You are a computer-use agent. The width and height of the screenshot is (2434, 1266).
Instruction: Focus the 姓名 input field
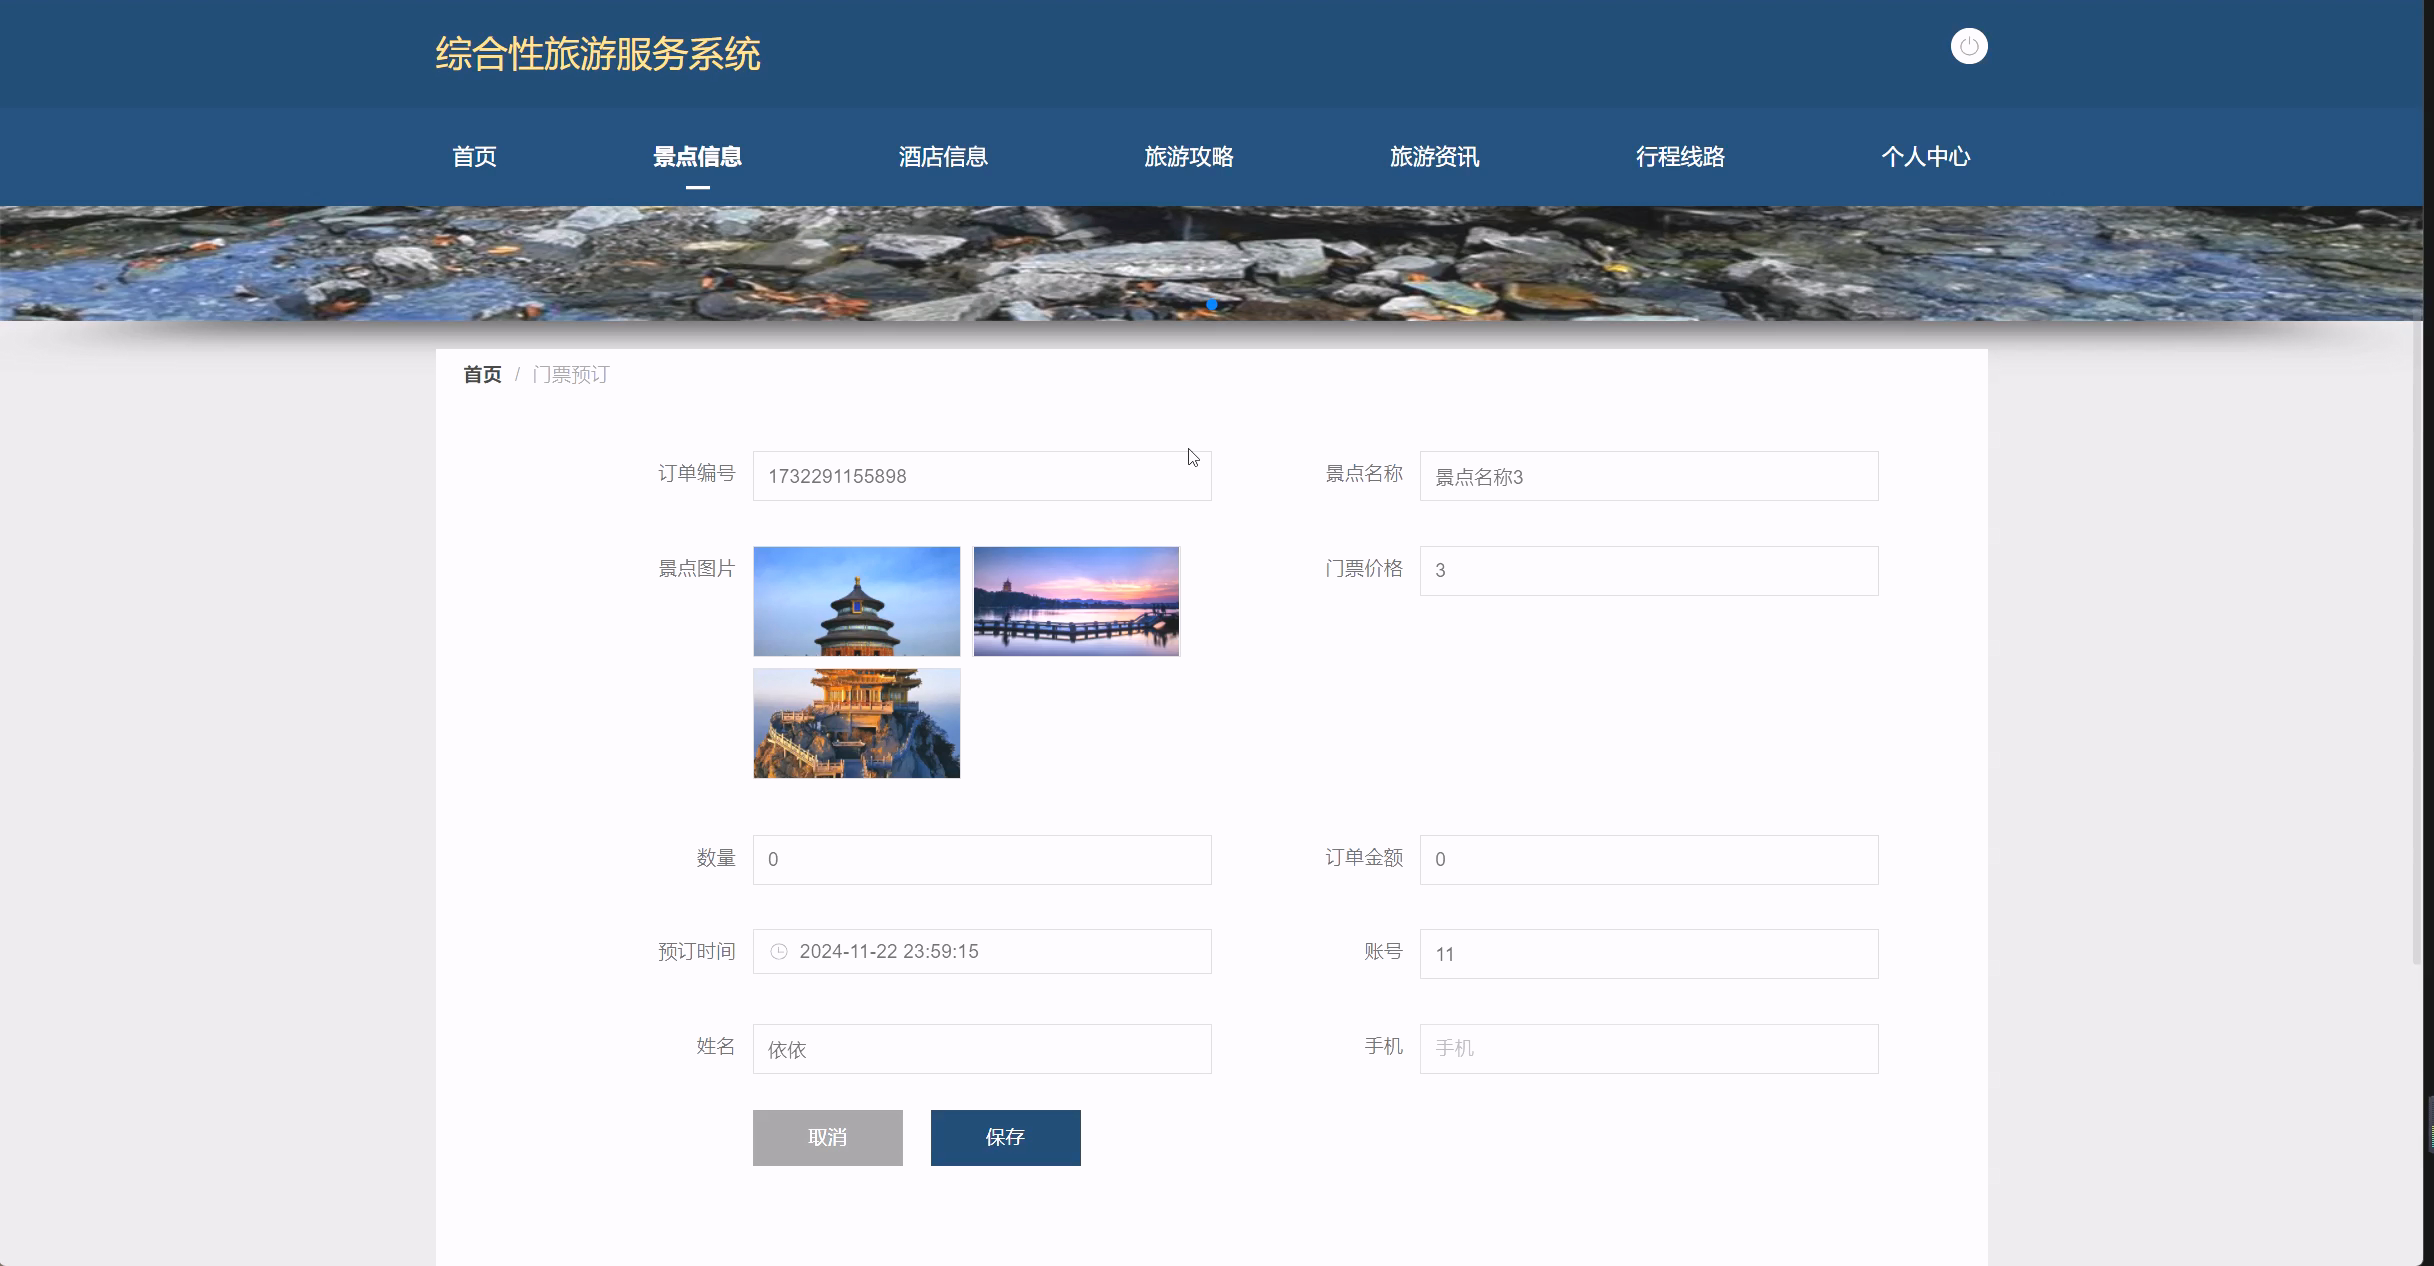(982, 1049)
